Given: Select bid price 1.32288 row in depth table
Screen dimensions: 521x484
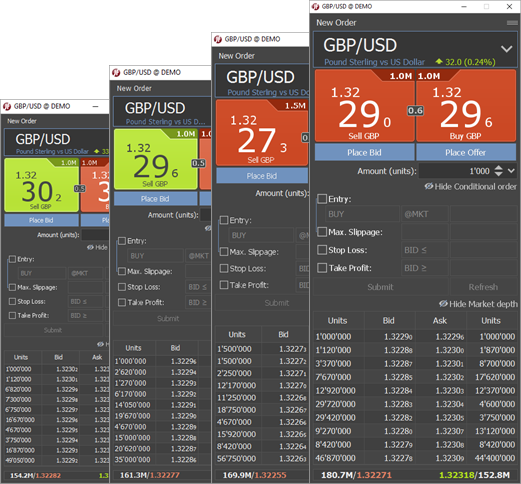Looking at the screenshot, I should point(398,350).
